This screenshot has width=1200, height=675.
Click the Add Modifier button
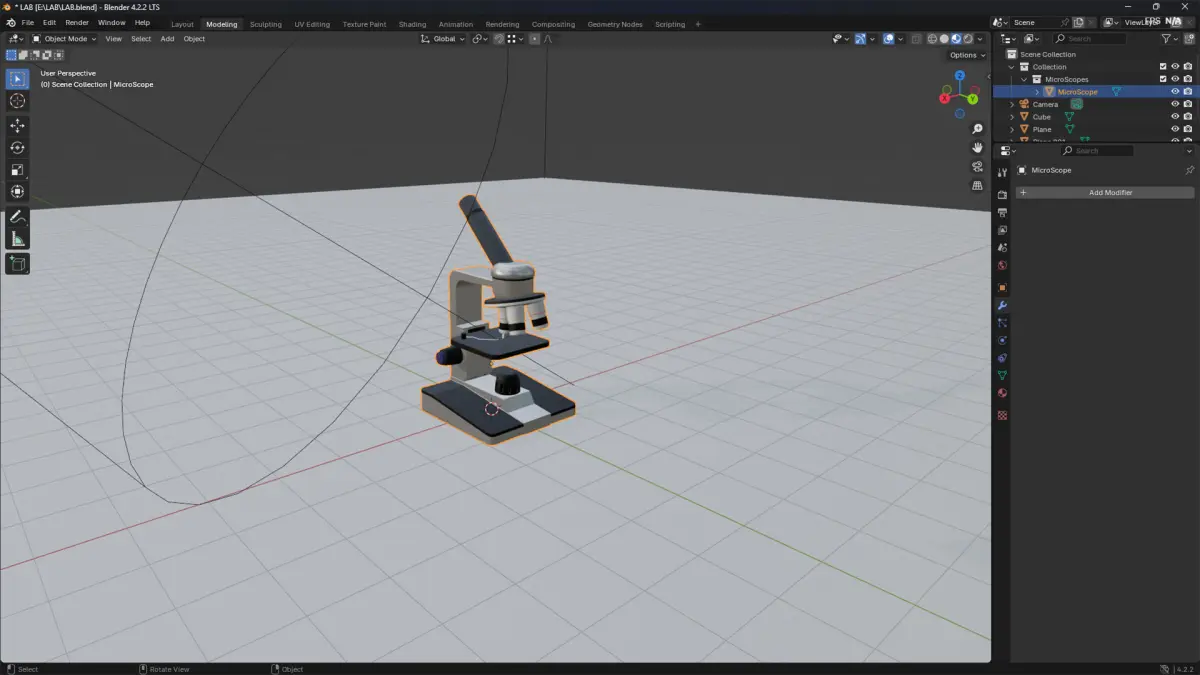pyautogui.click(x=1105, y=192)
